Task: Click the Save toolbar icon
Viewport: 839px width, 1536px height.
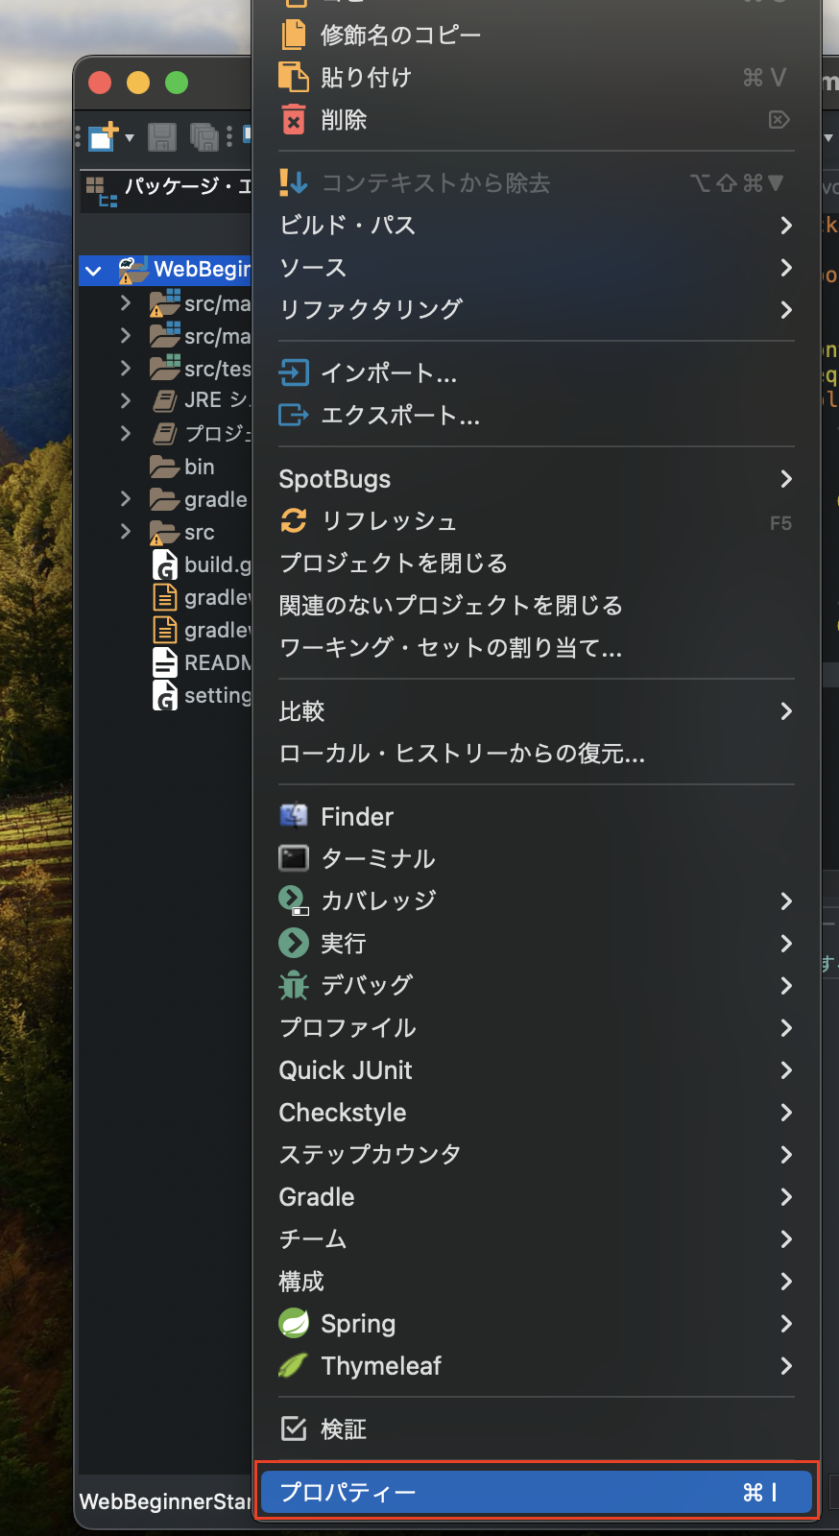Action: point(160,137)
